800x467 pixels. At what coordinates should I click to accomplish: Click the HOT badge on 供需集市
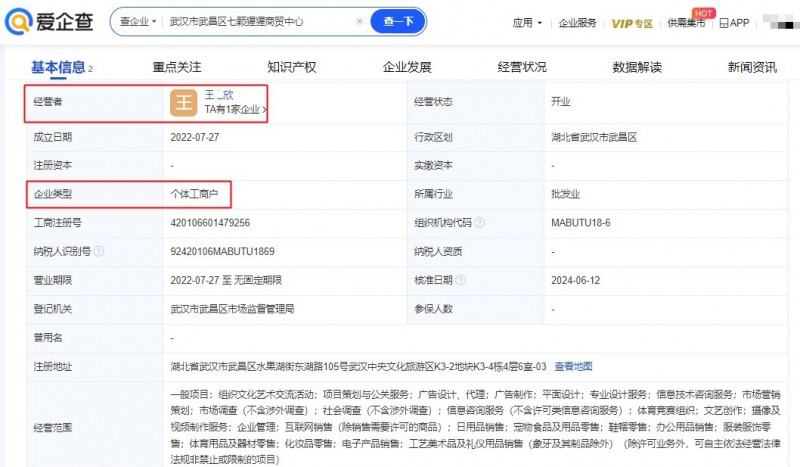coord(703,12)
